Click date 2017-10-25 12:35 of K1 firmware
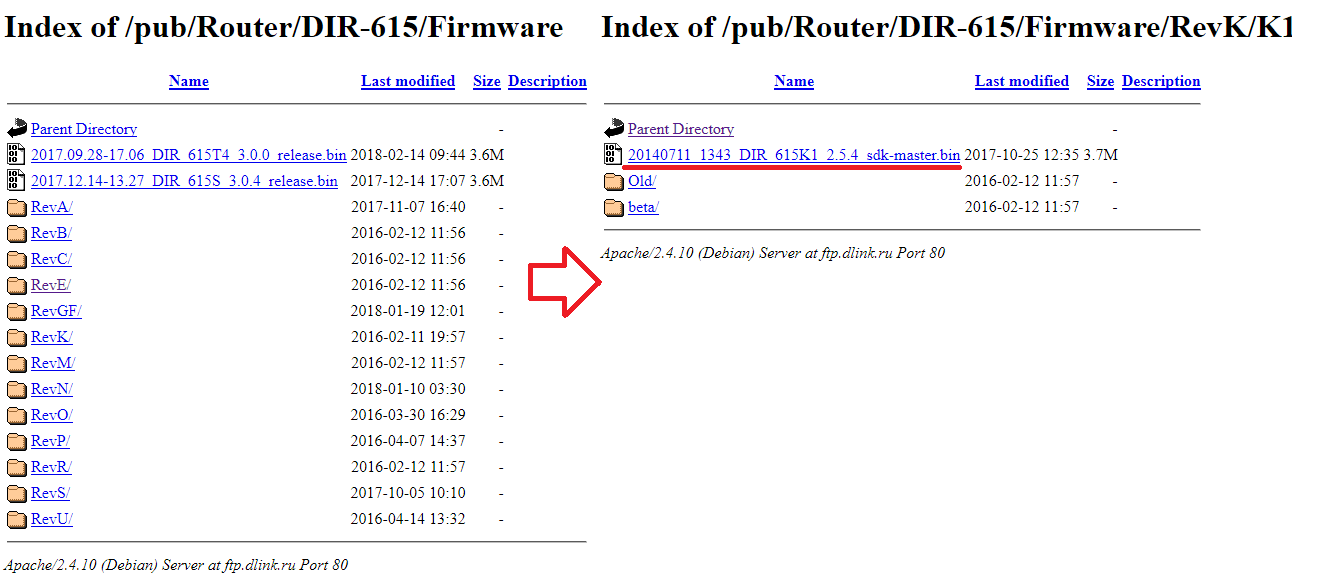 coord(1022,155)
